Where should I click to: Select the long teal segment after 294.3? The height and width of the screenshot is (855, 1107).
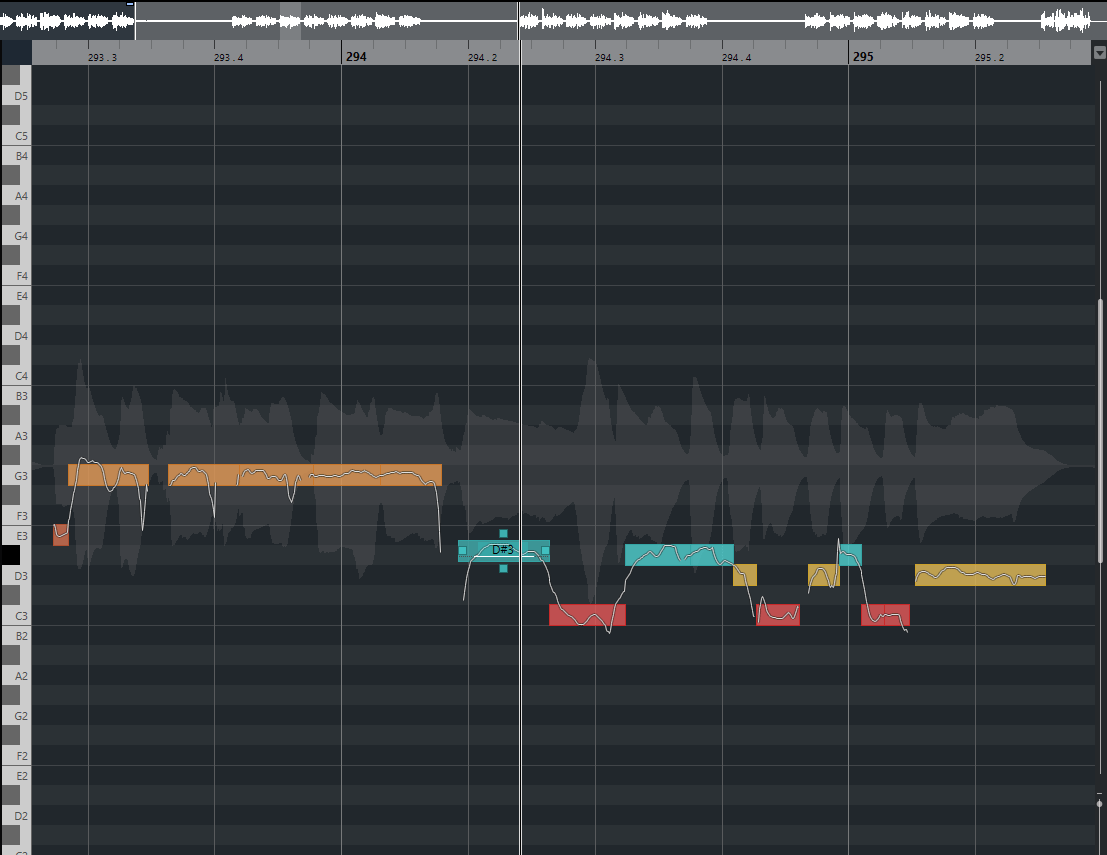coord(679,555)
